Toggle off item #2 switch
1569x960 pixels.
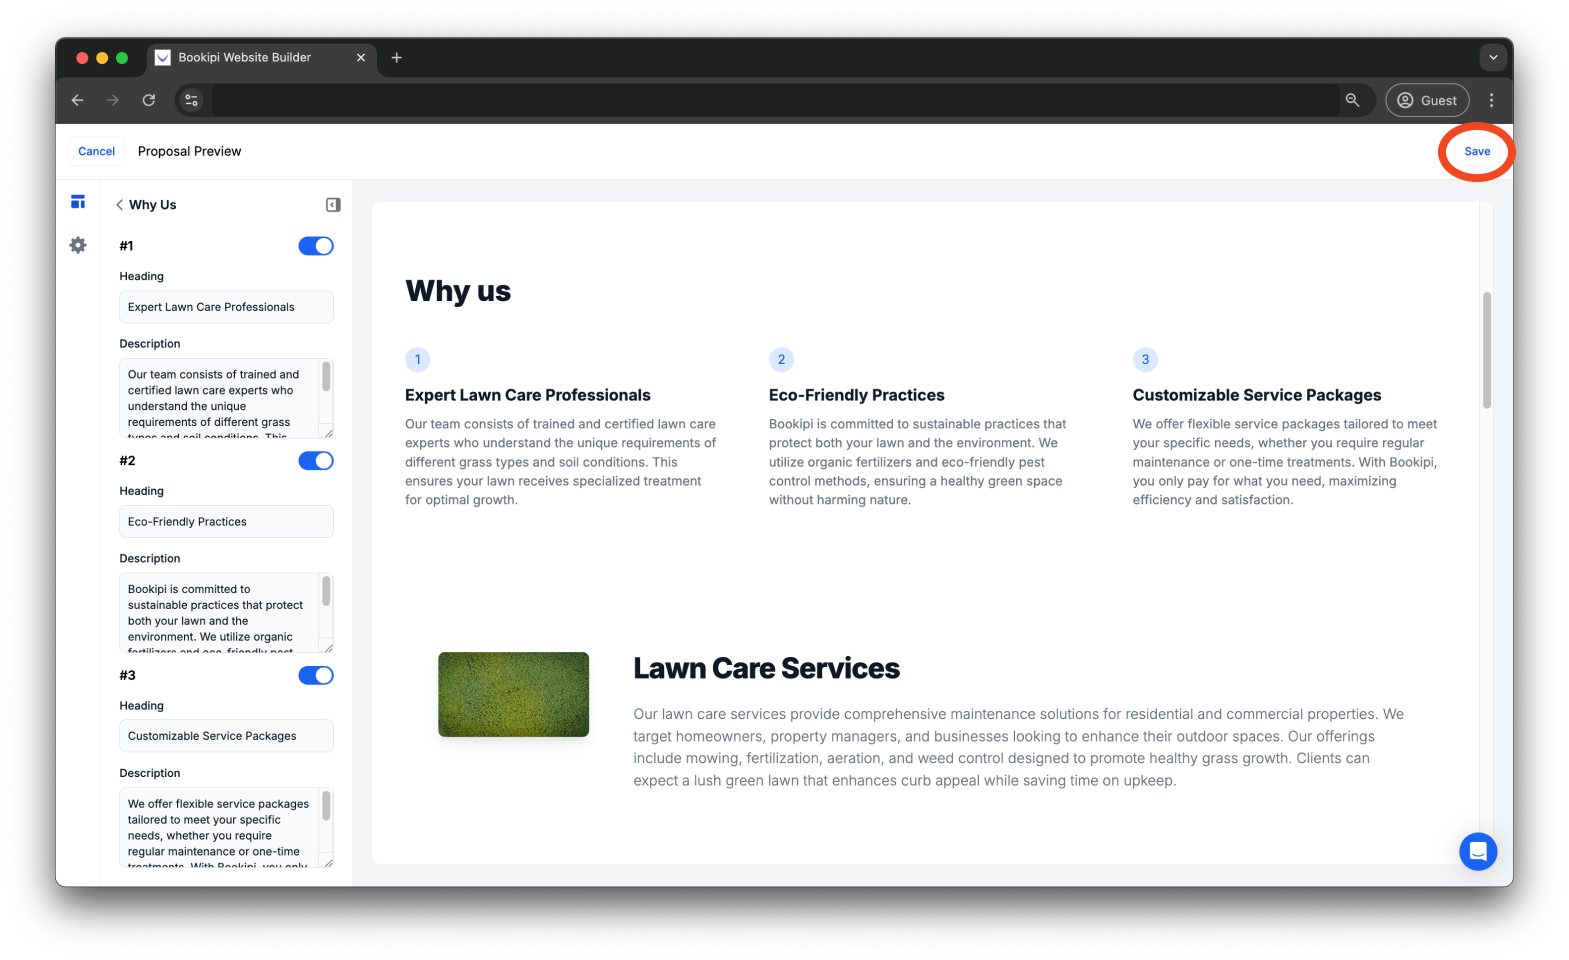(x=316, y=461)
